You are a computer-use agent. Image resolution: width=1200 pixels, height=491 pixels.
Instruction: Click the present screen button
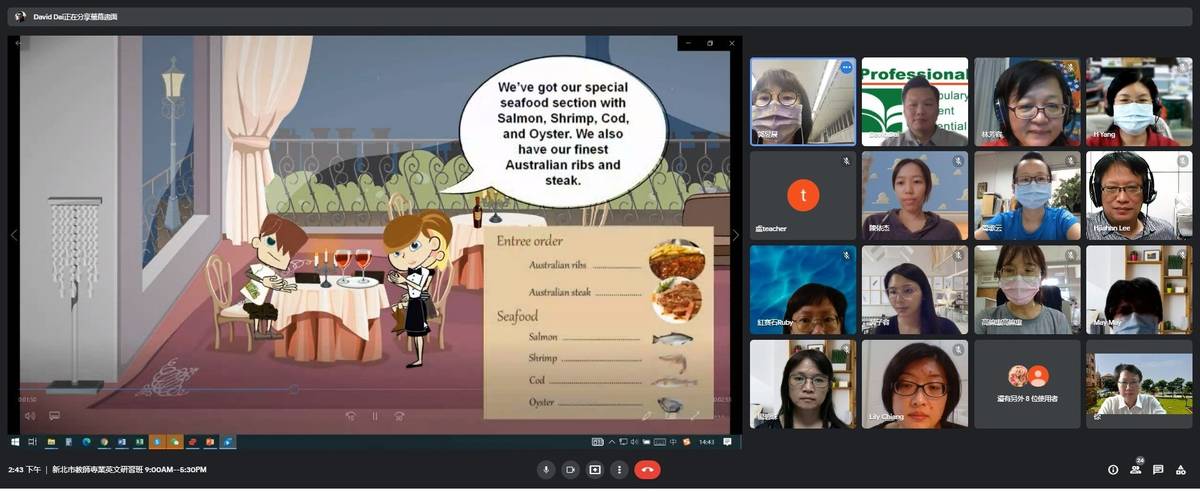[x=595, y=469]
